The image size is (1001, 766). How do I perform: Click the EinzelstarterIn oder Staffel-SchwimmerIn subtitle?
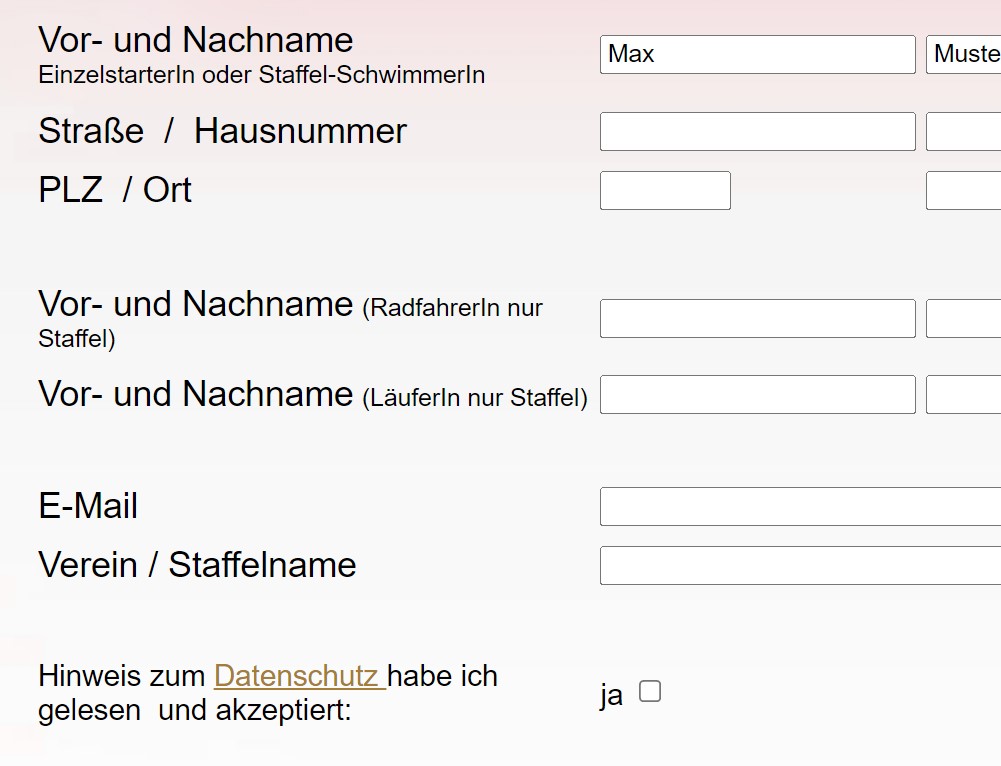(x=261, y=75)
